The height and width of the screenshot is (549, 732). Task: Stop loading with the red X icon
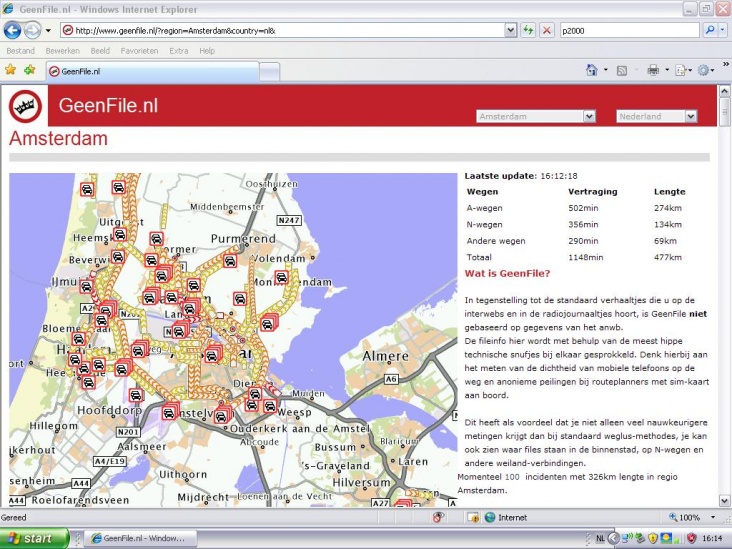pyautogui.click(x=546, y=31)
